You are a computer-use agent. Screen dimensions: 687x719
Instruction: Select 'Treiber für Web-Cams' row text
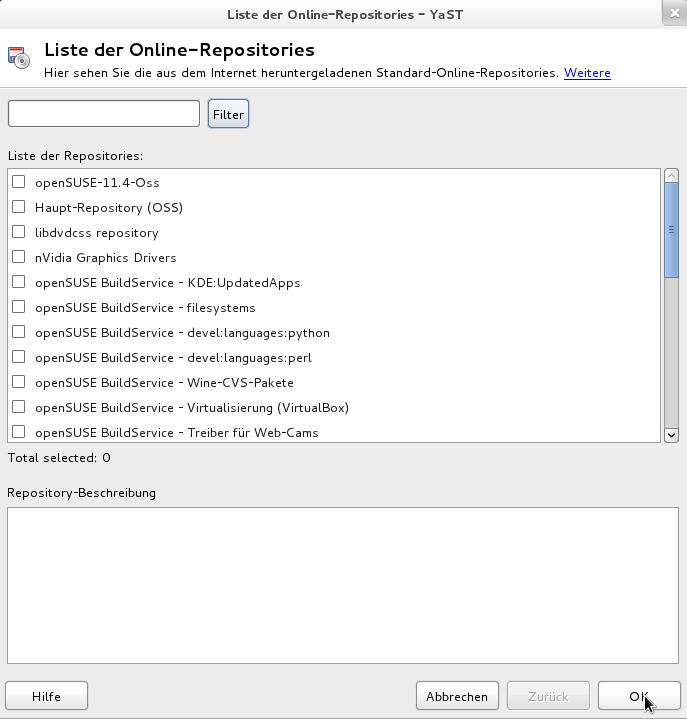[x=253, y=433]
